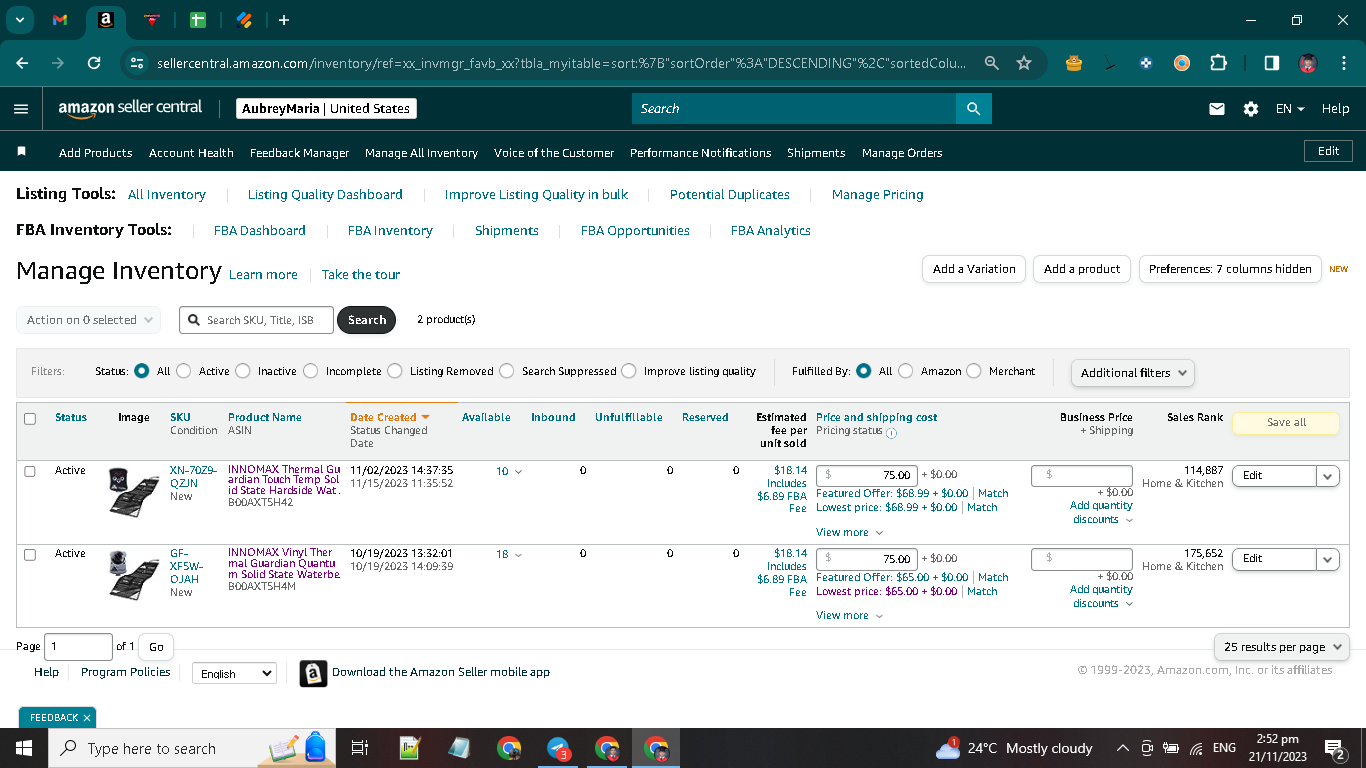
Task: Open Add Products in navigation bar
Action: 96,153
